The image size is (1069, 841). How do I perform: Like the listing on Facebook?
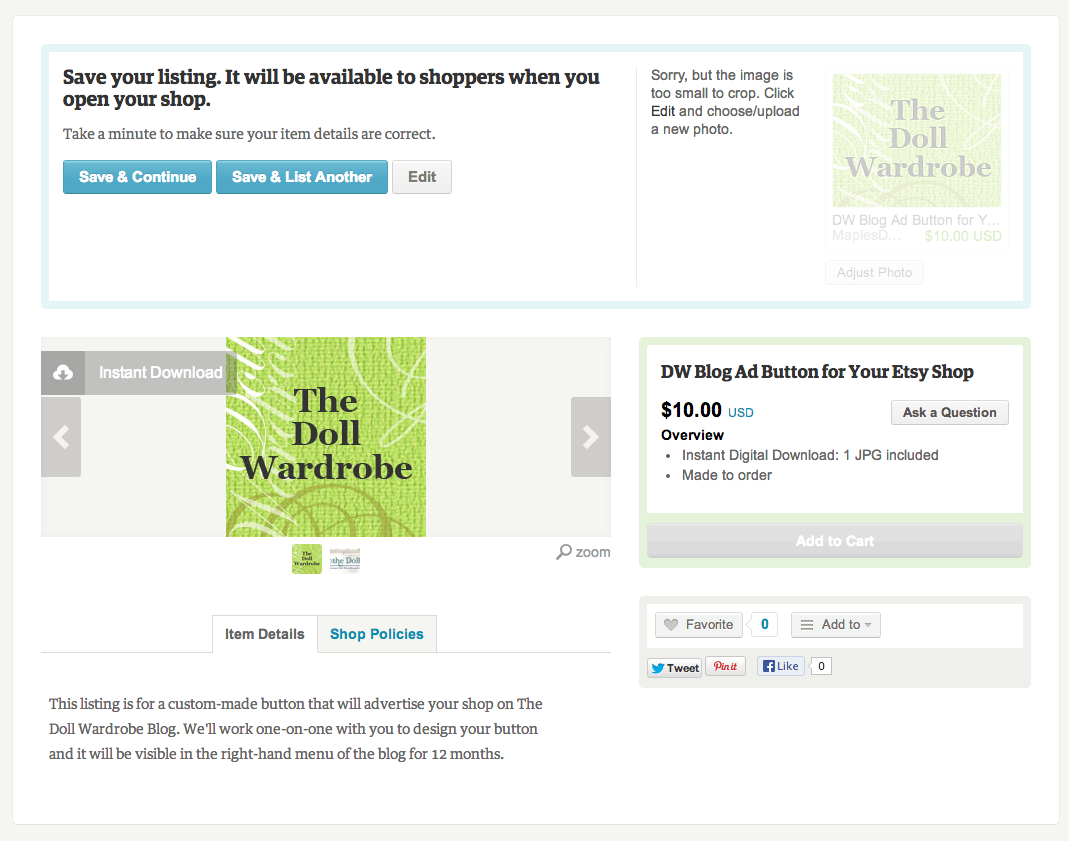pos(781,667)
